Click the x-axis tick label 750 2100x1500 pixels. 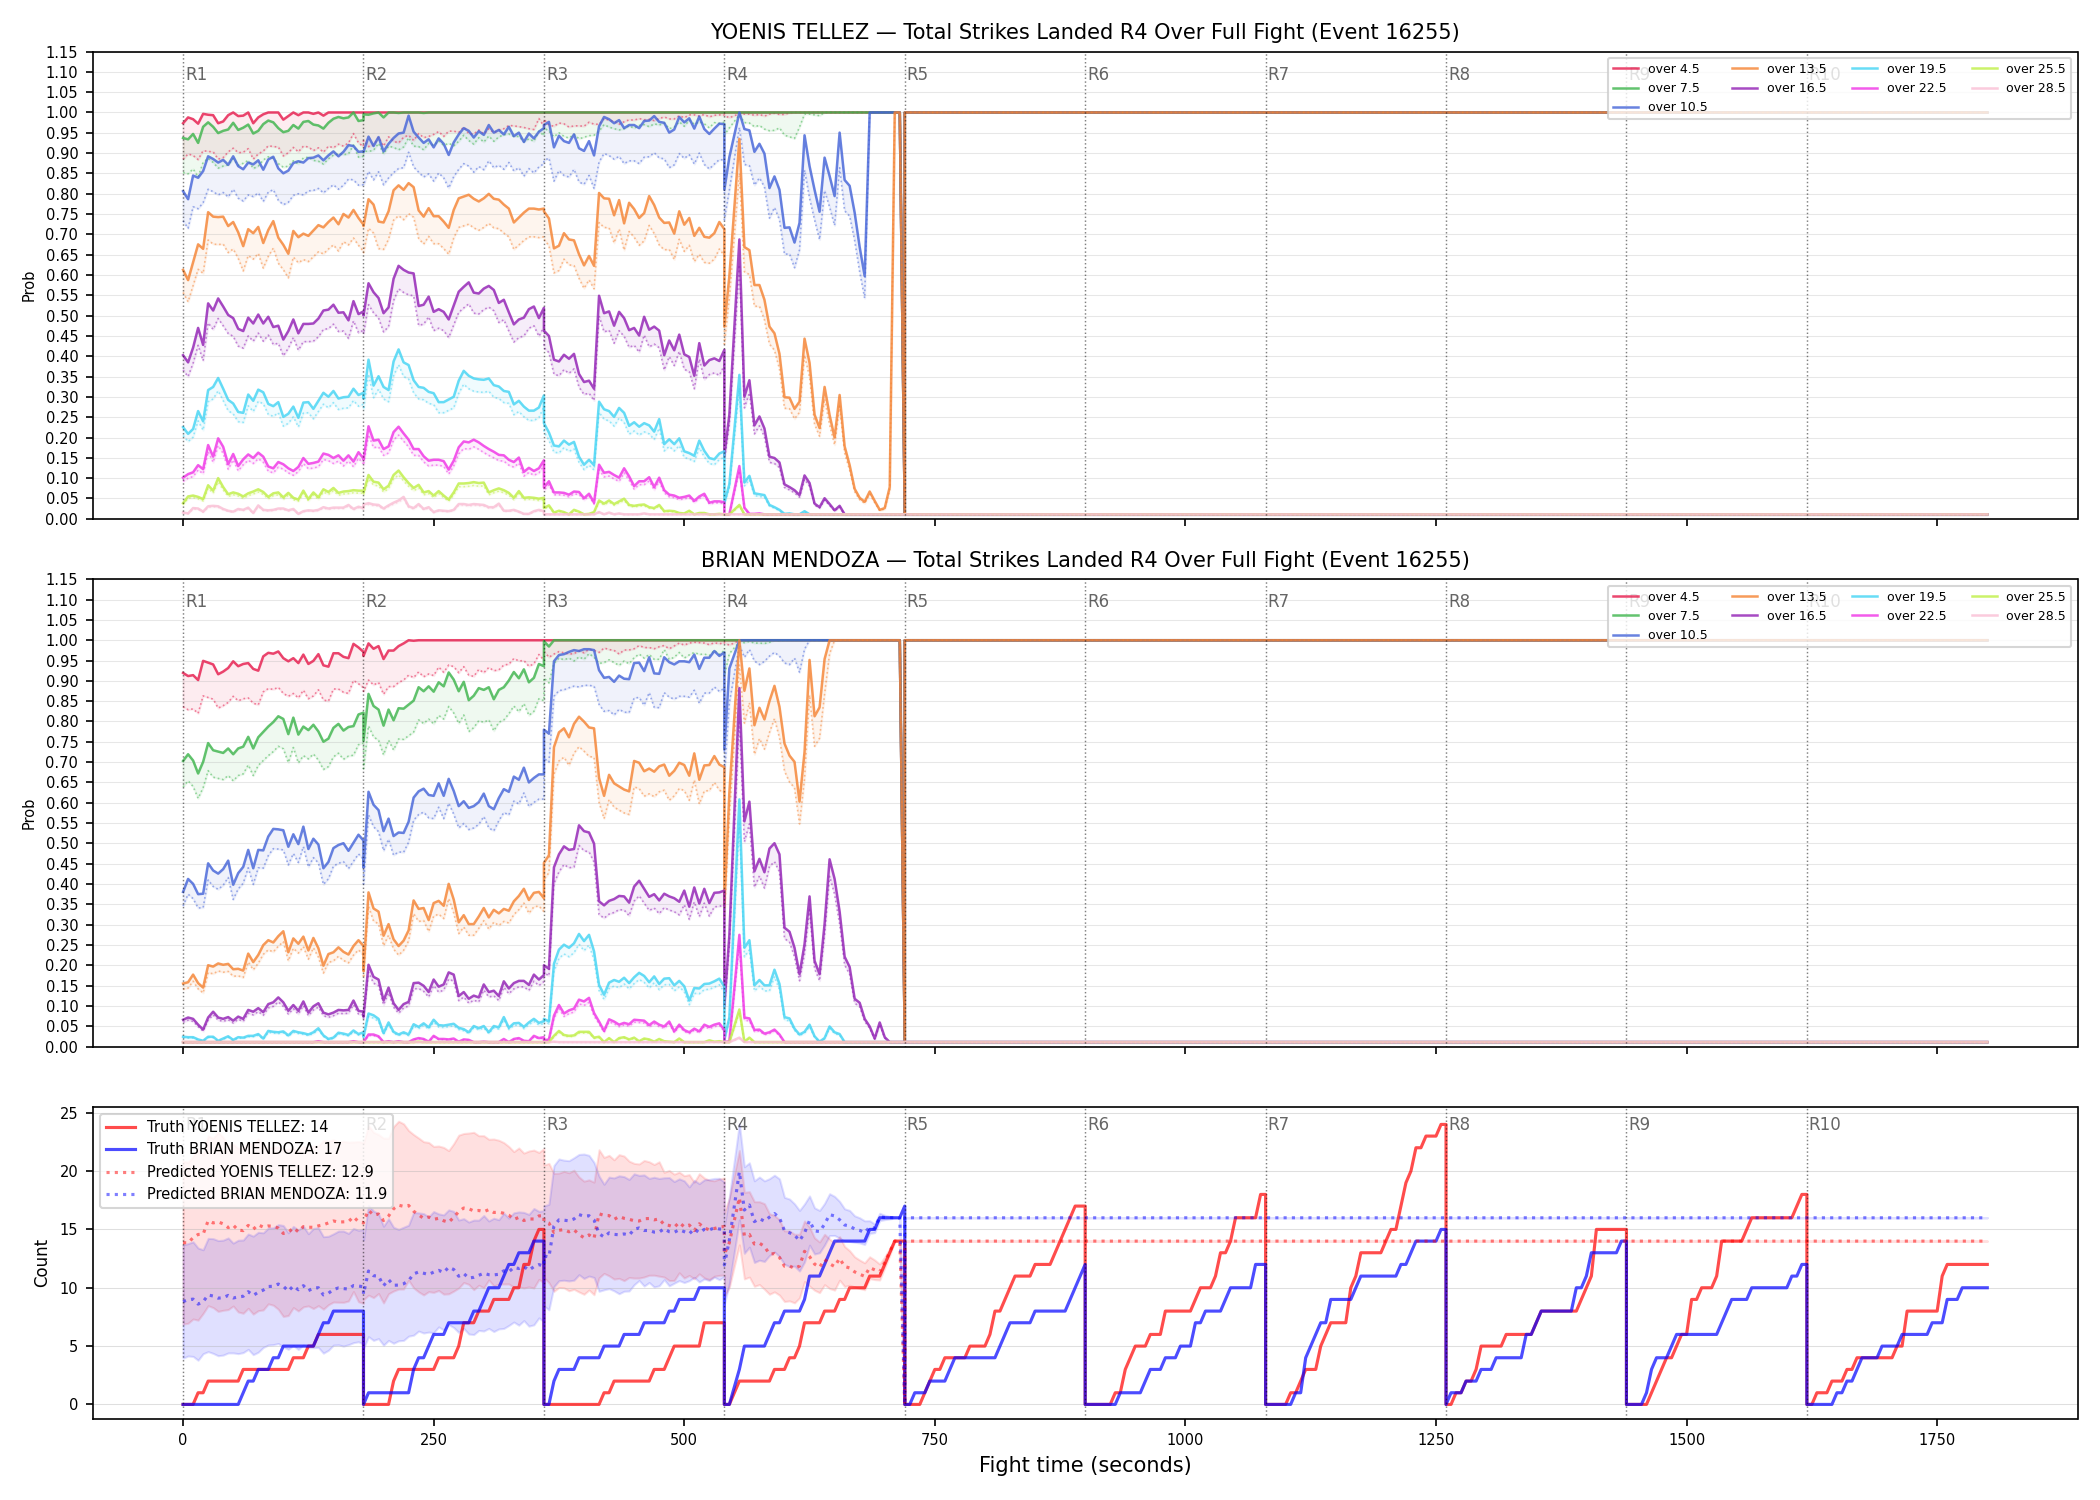coord(934,1439)
